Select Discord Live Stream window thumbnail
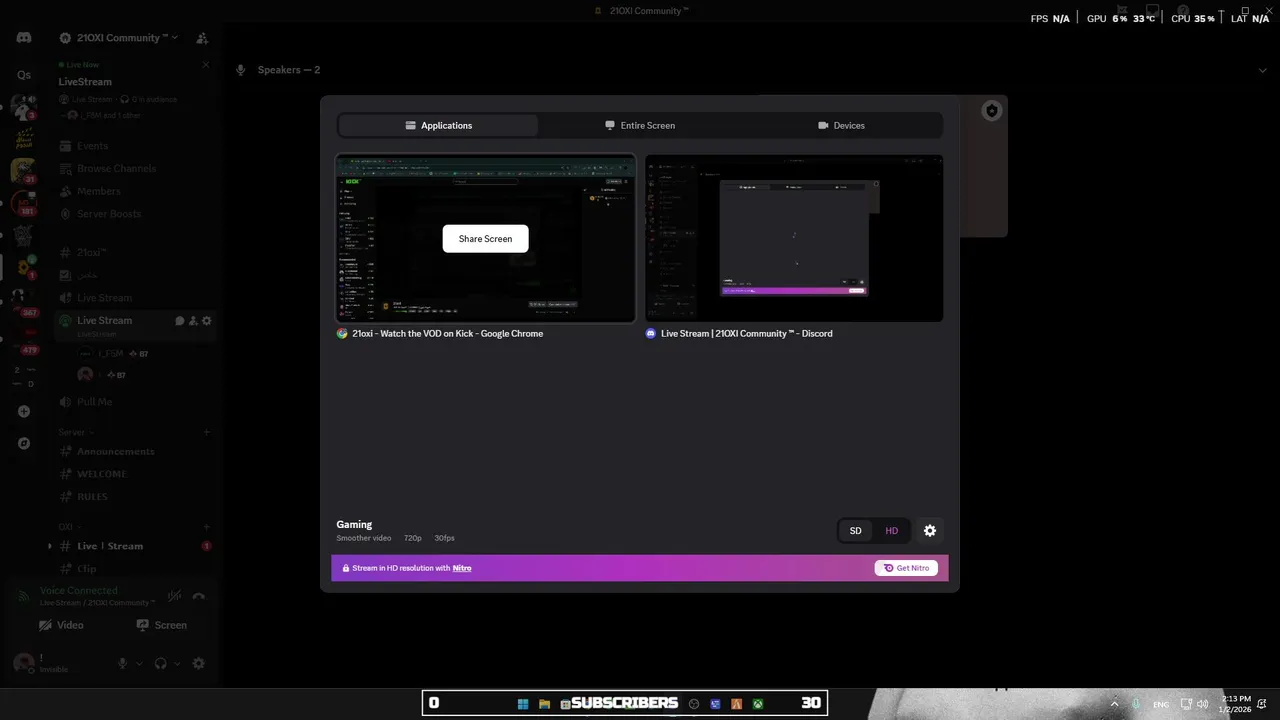1280x720 pixels. (x=794, y=238)
